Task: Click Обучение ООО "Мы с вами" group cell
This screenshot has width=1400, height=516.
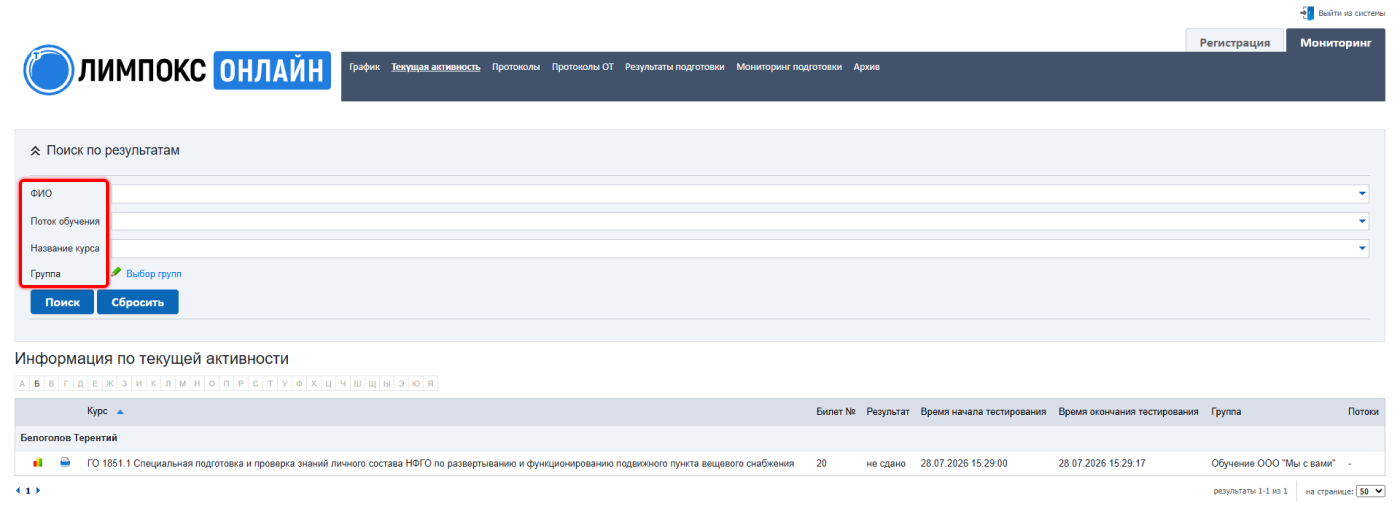Action: click(x=1273, y=464)
